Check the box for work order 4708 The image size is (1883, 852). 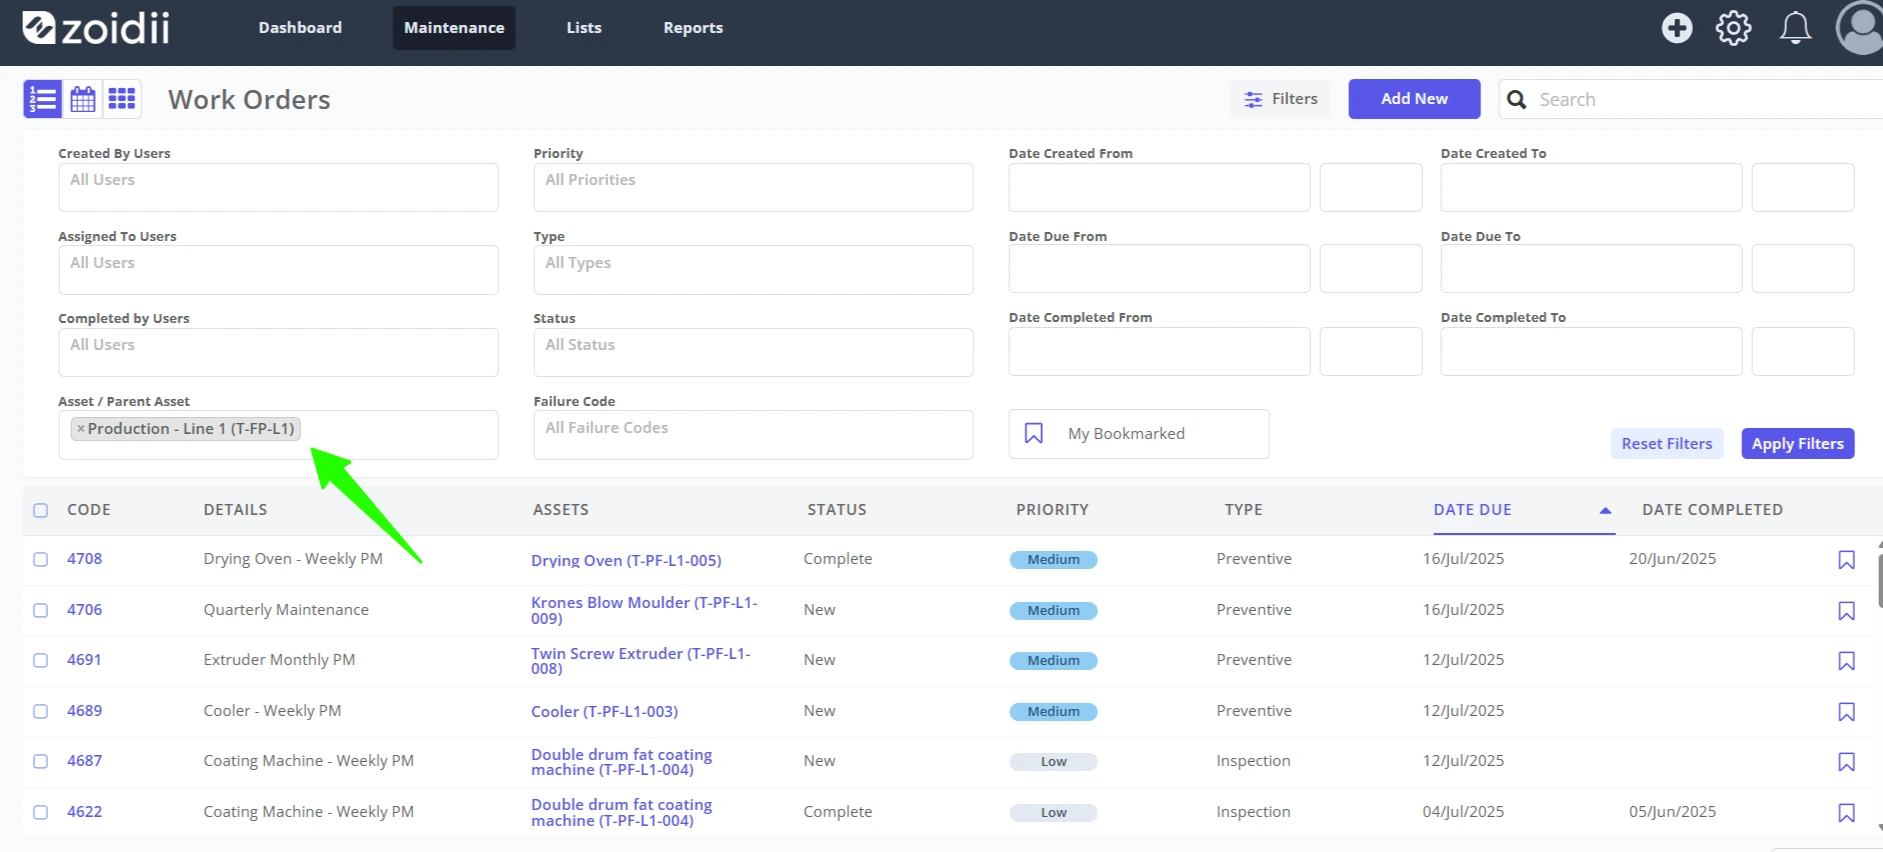pyautogui.click(x=41, y=559)
